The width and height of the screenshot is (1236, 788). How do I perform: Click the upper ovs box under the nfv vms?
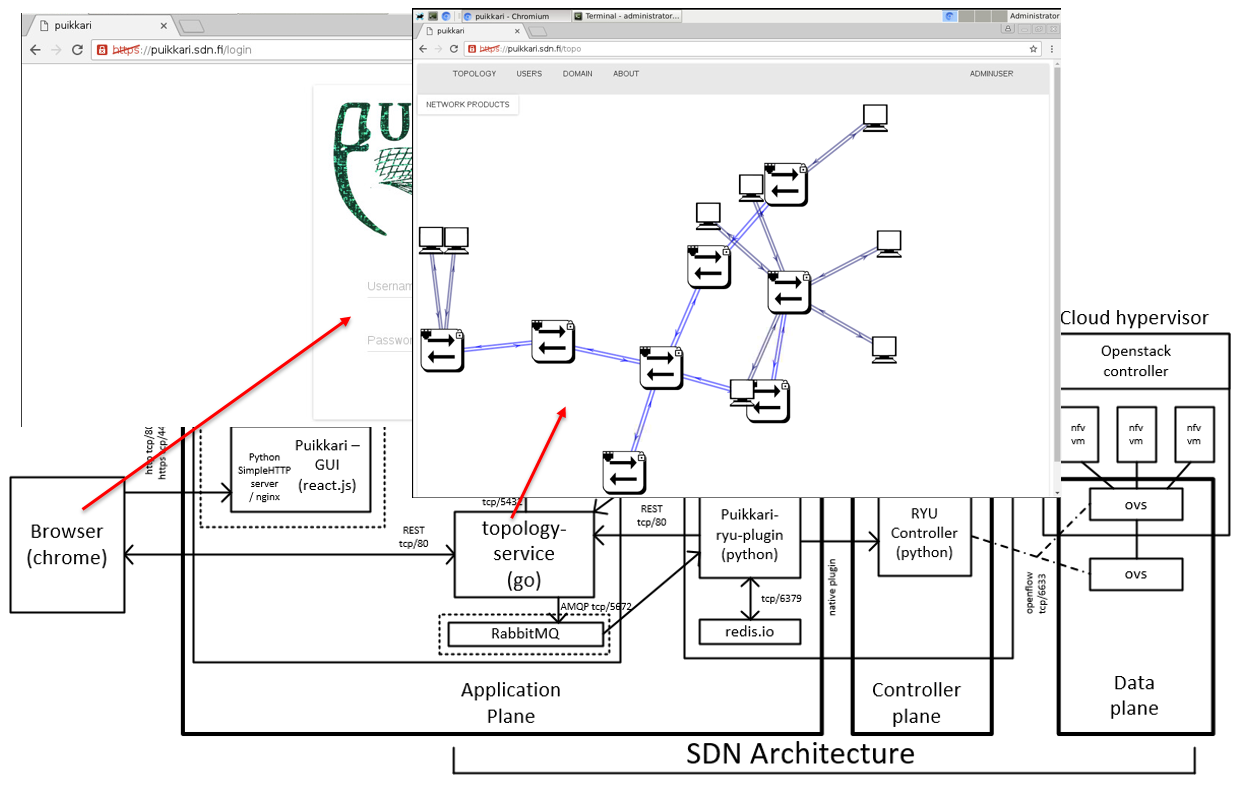[1136, 504]
